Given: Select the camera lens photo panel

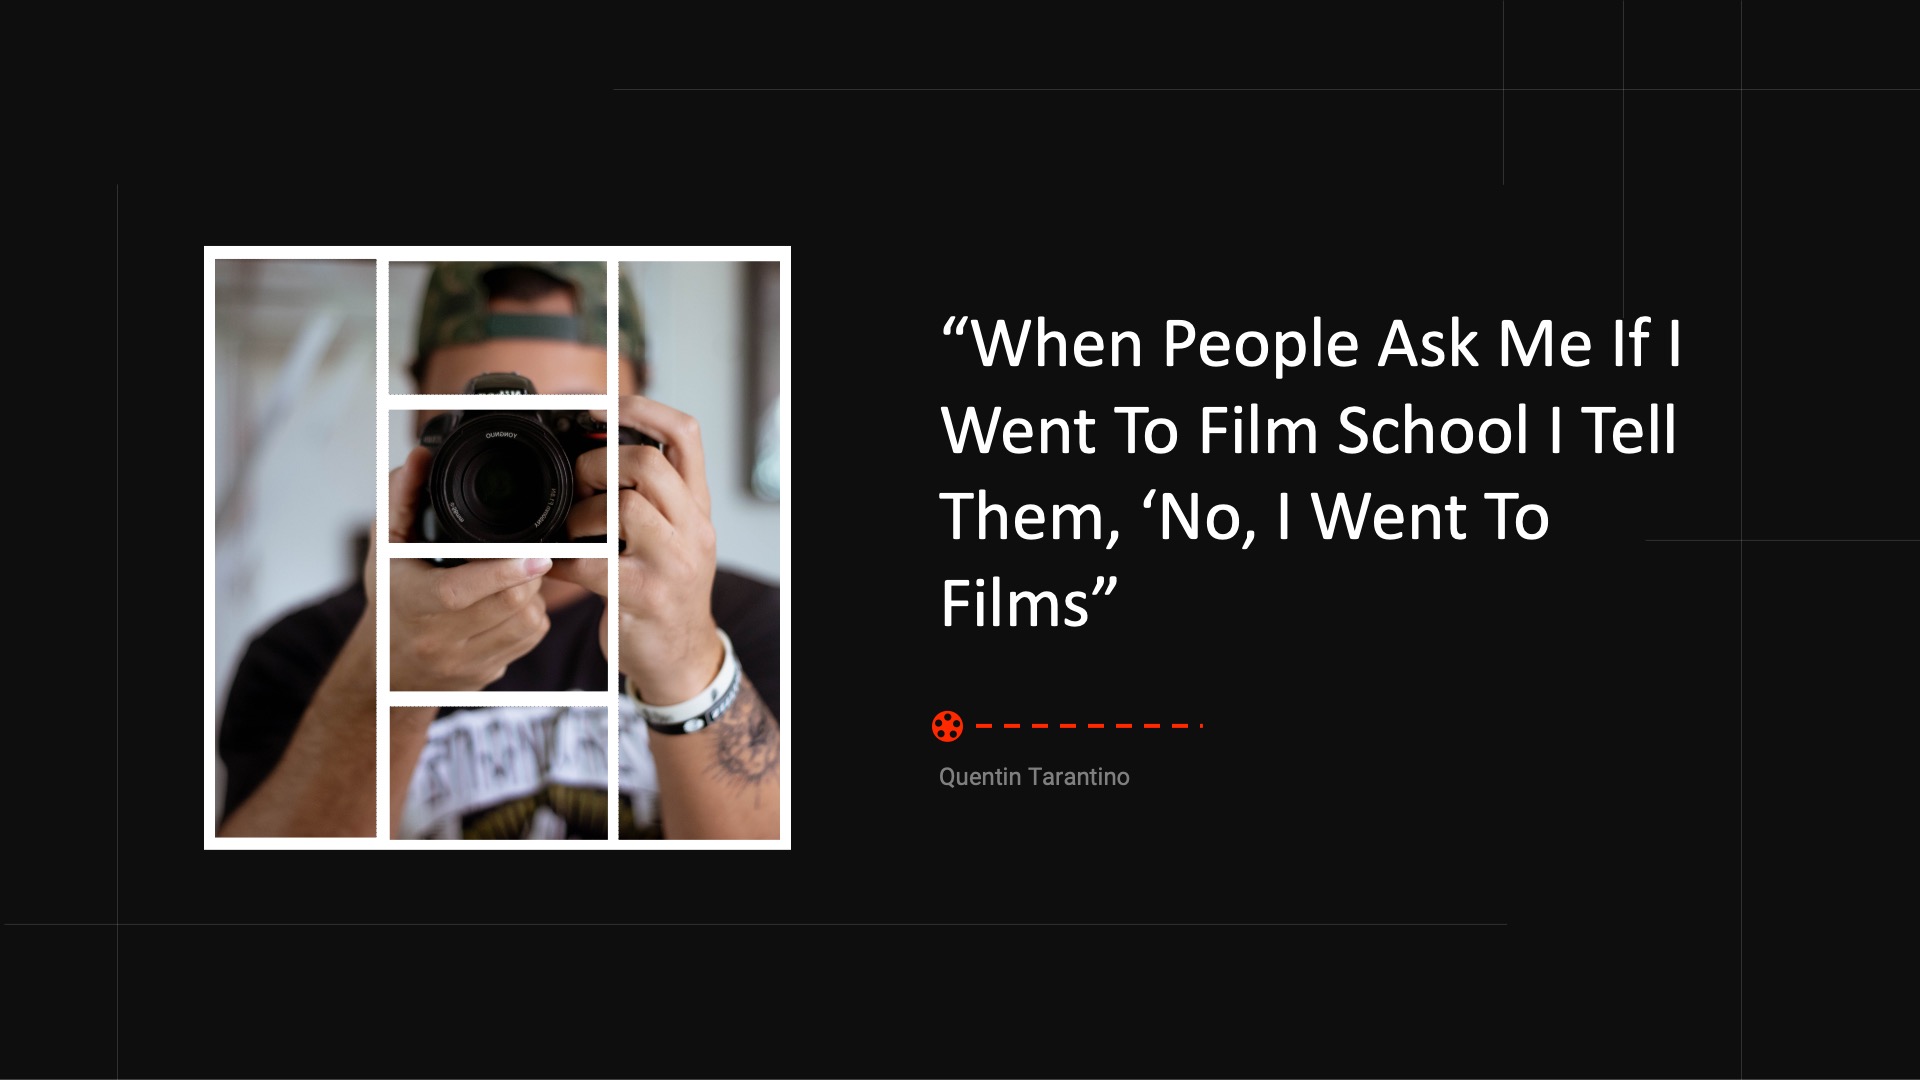Looking at the screenshot, I should (498, 476).
